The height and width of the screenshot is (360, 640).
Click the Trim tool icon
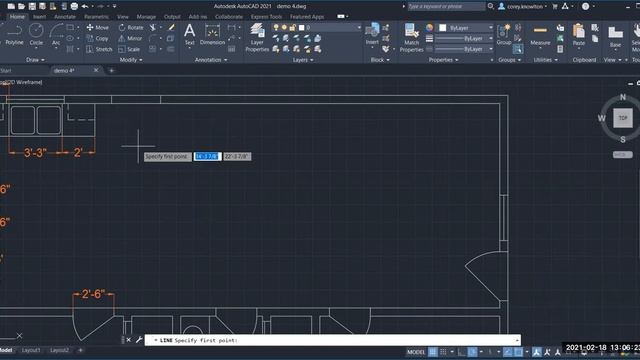(153, 27)
